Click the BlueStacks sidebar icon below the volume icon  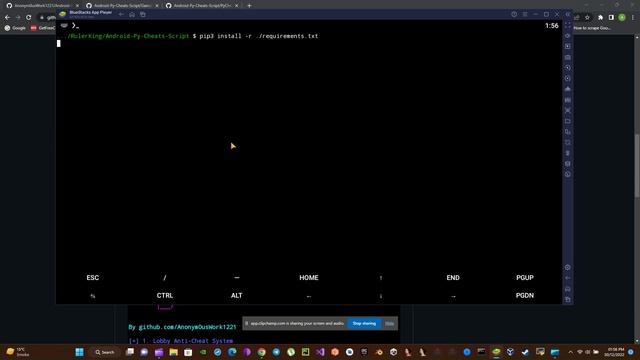click(568, 46)
